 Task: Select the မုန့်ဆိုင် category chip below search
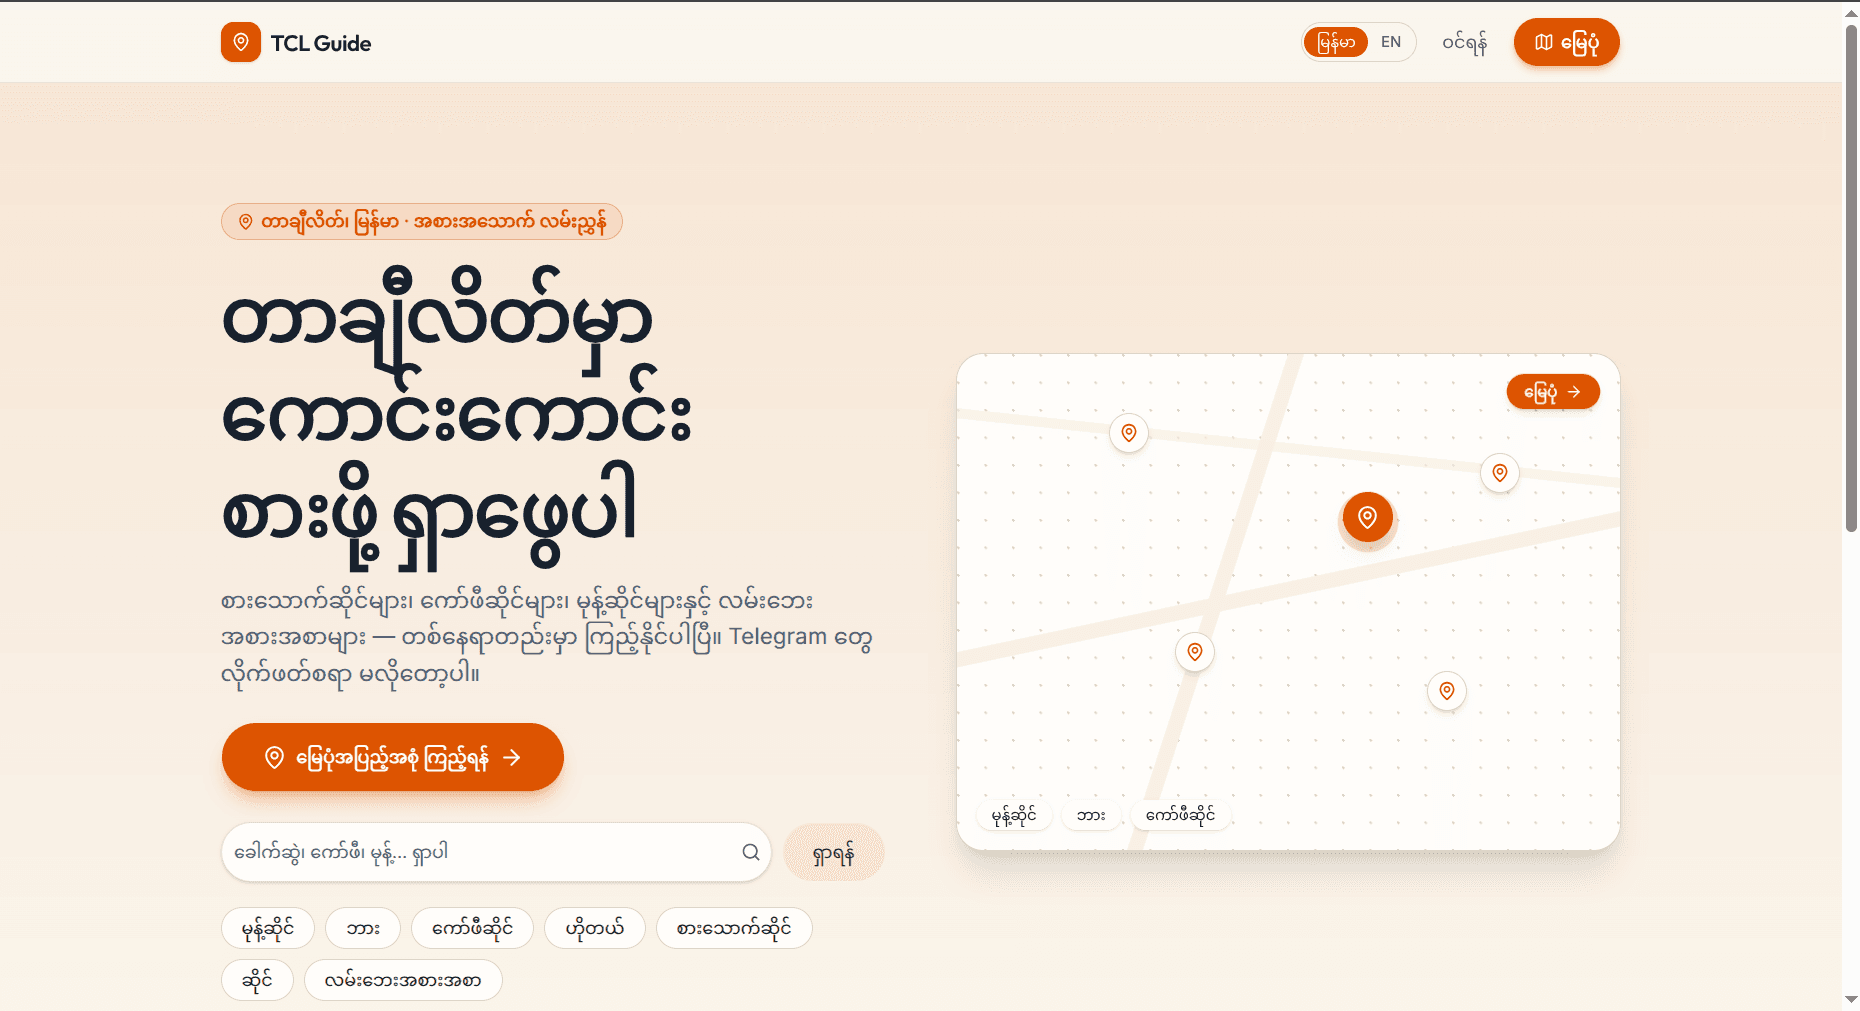click(x=268, y=928)
